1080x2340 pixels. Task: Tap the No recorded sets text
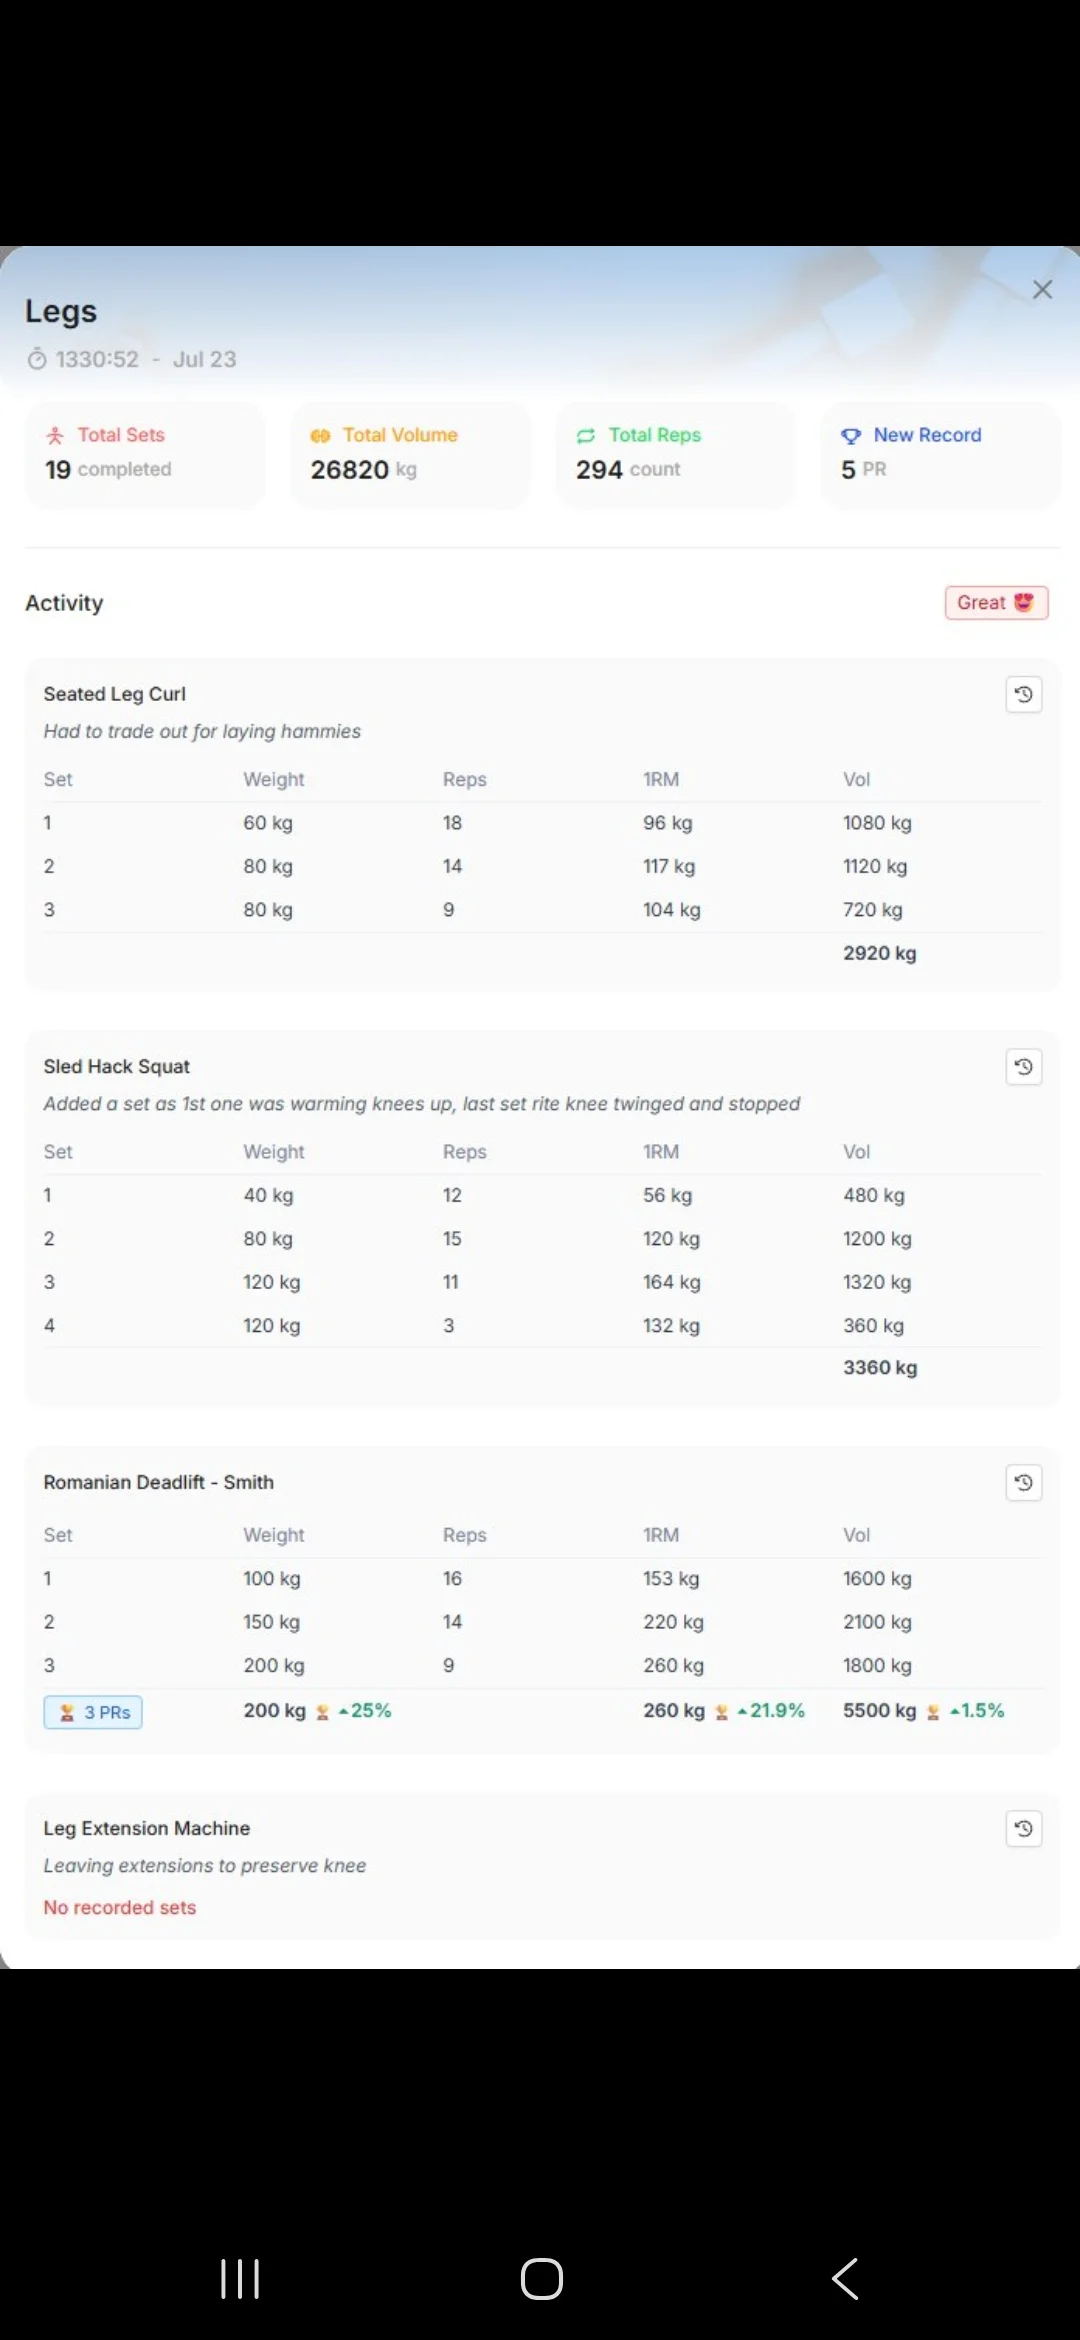[120, 1907]
